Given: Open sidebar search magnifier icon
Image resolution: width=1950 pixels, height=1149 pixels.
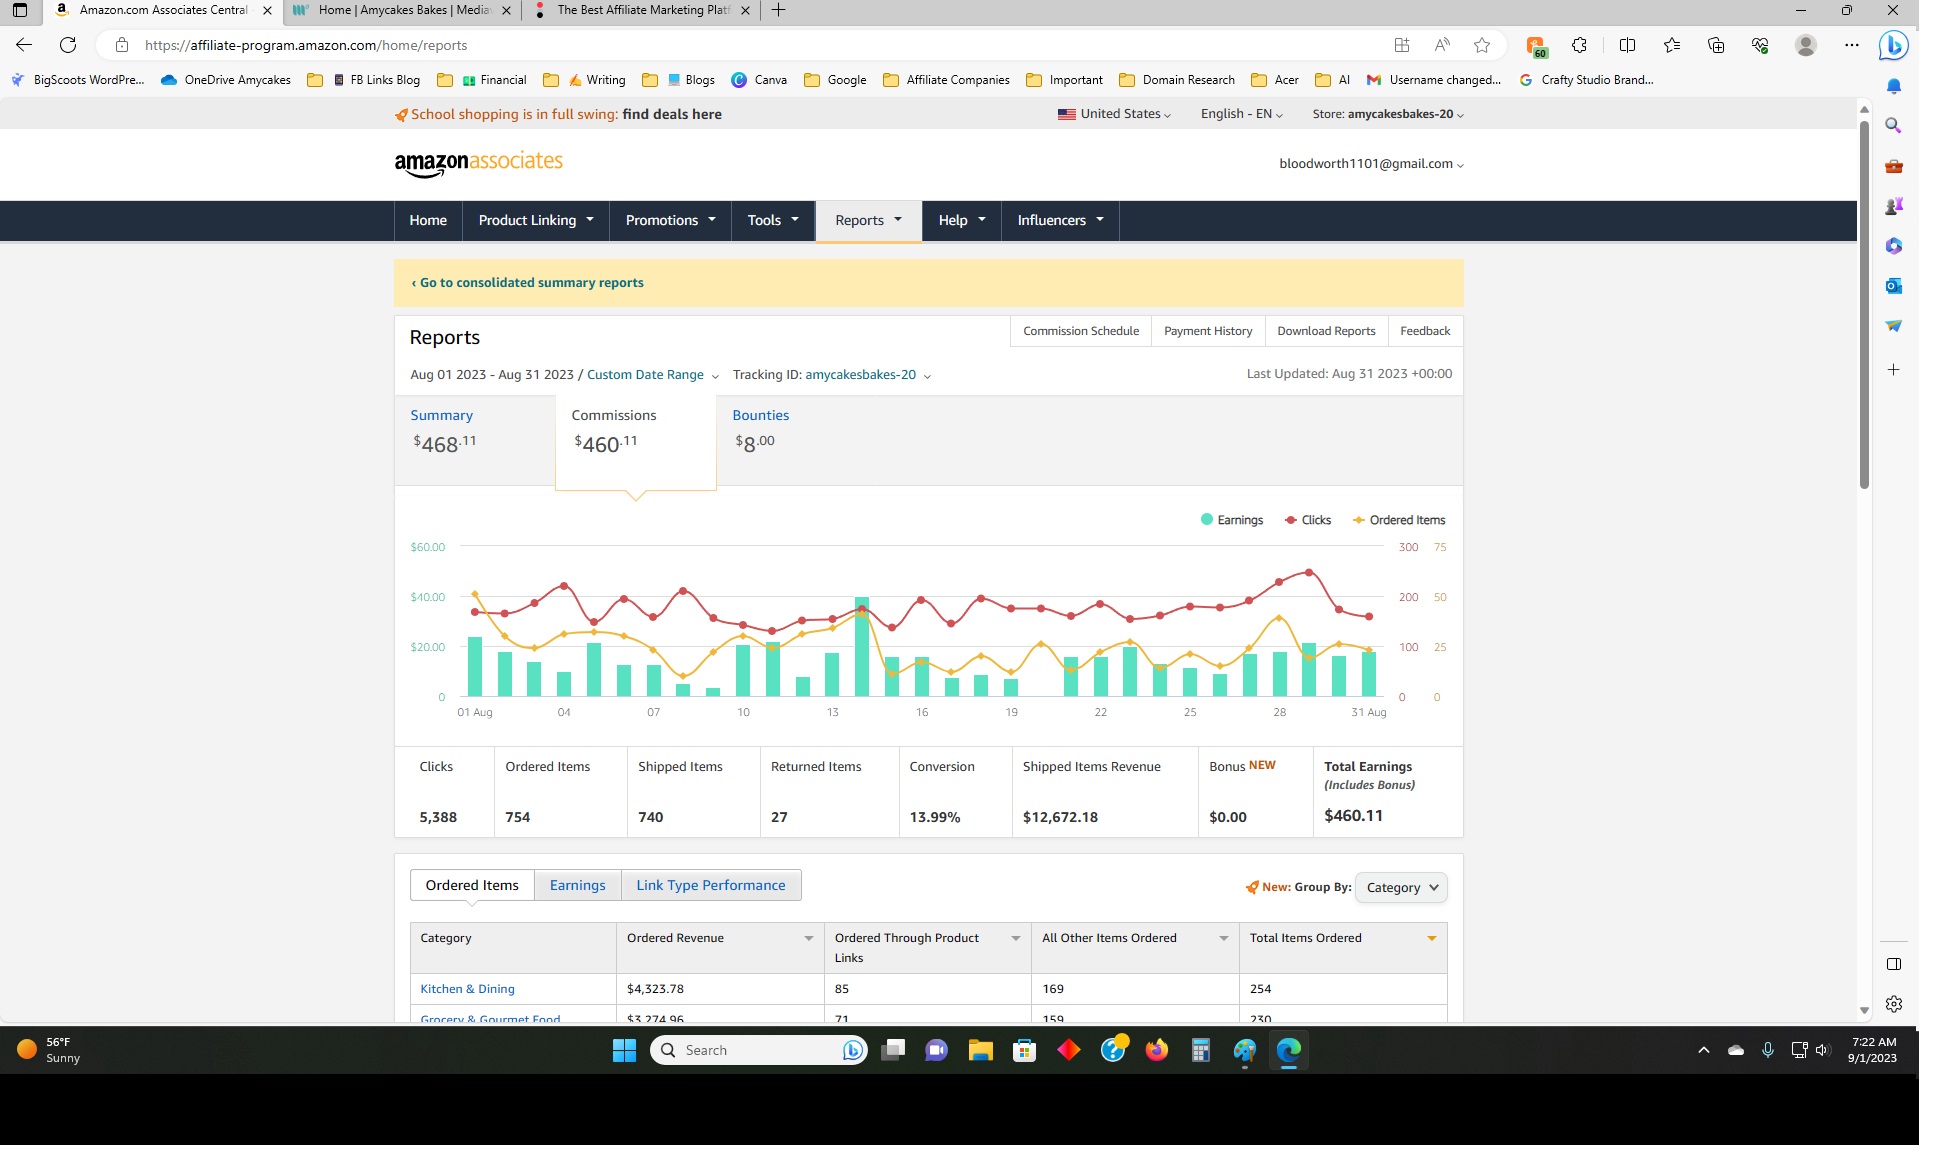Looking at the screenshot, I should (1894, 126).
